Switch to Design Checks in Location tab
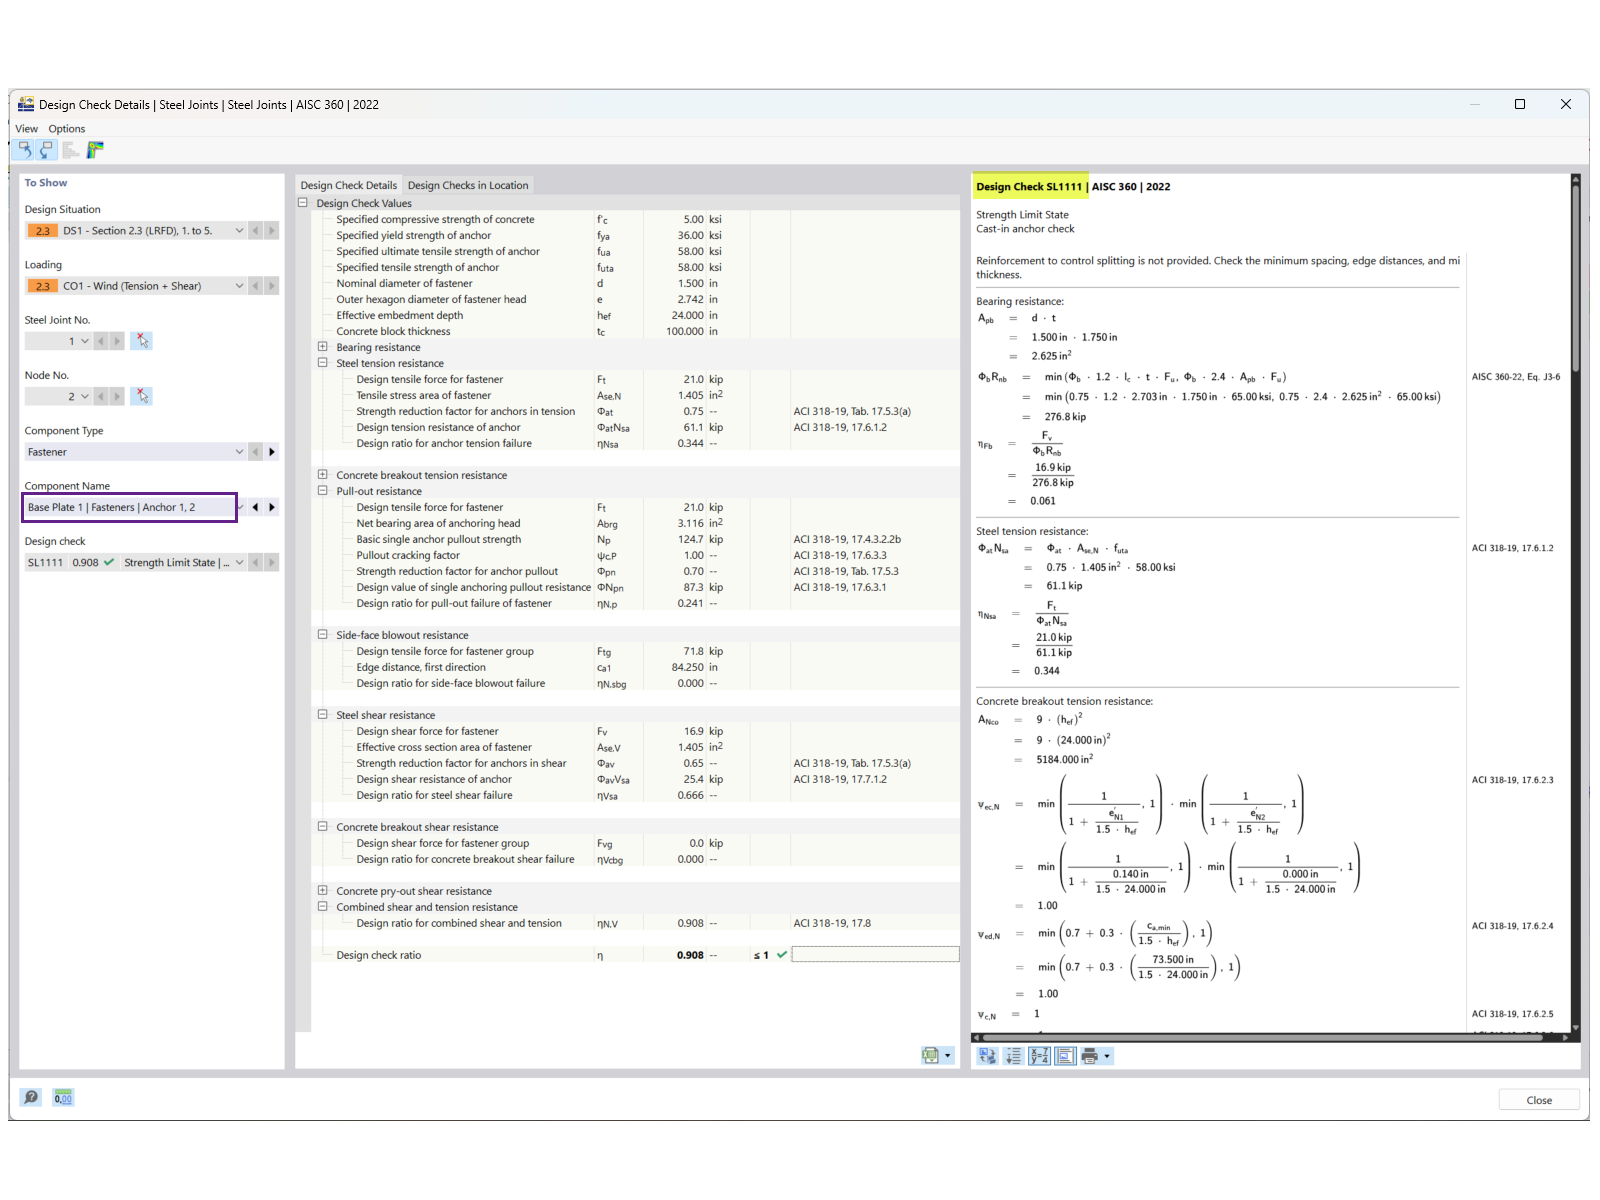 tap(468, 185)
